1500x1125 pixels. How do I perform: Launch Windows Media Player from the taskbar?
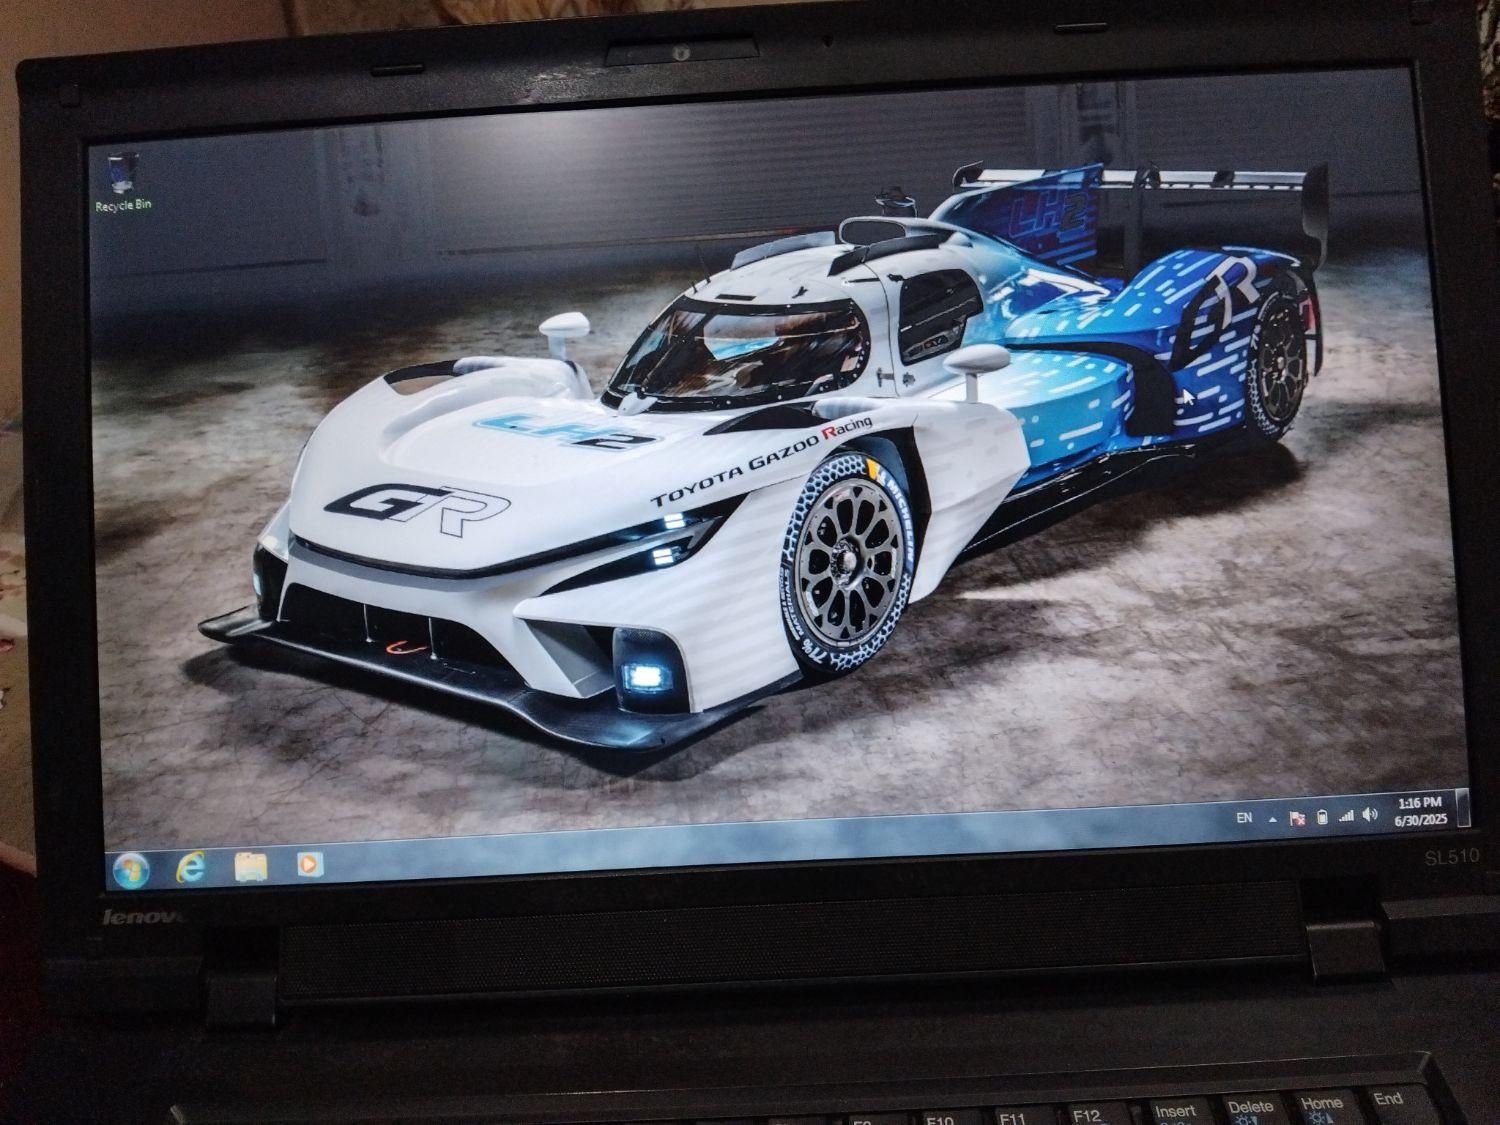[x=310, y=864]
